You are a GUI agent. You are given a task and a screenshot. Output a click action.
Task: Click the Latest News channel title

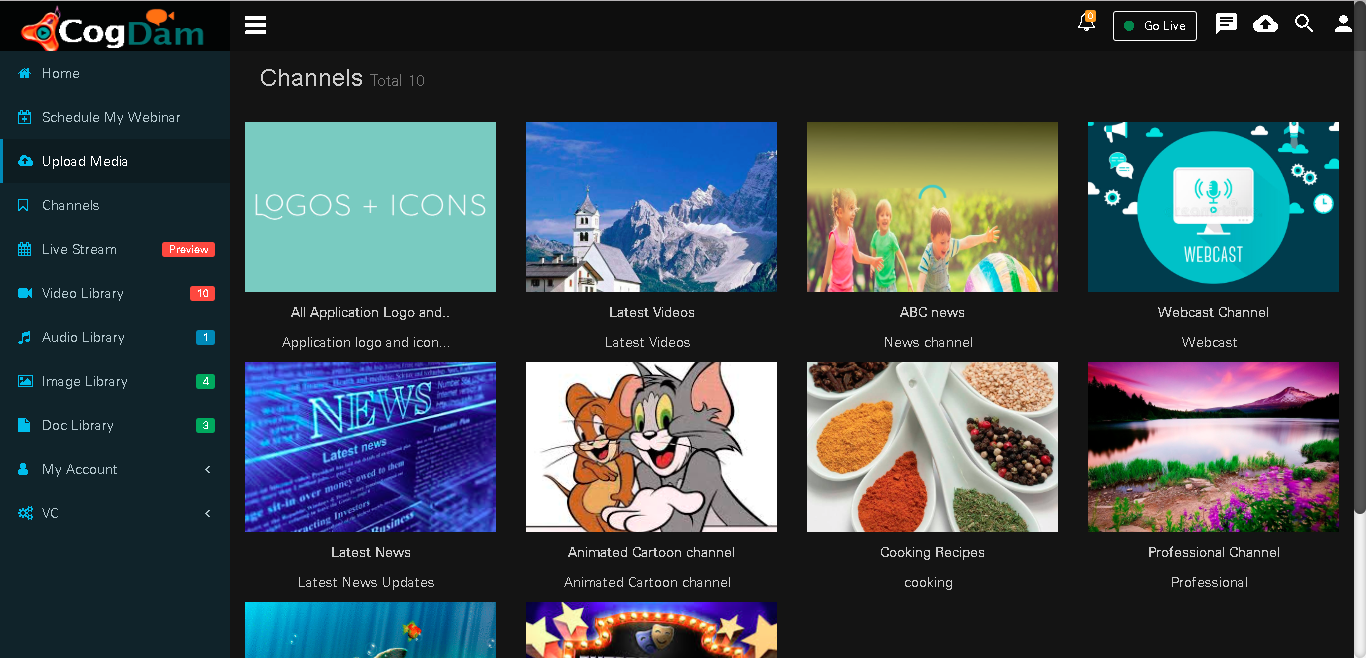tap(370, 552)
